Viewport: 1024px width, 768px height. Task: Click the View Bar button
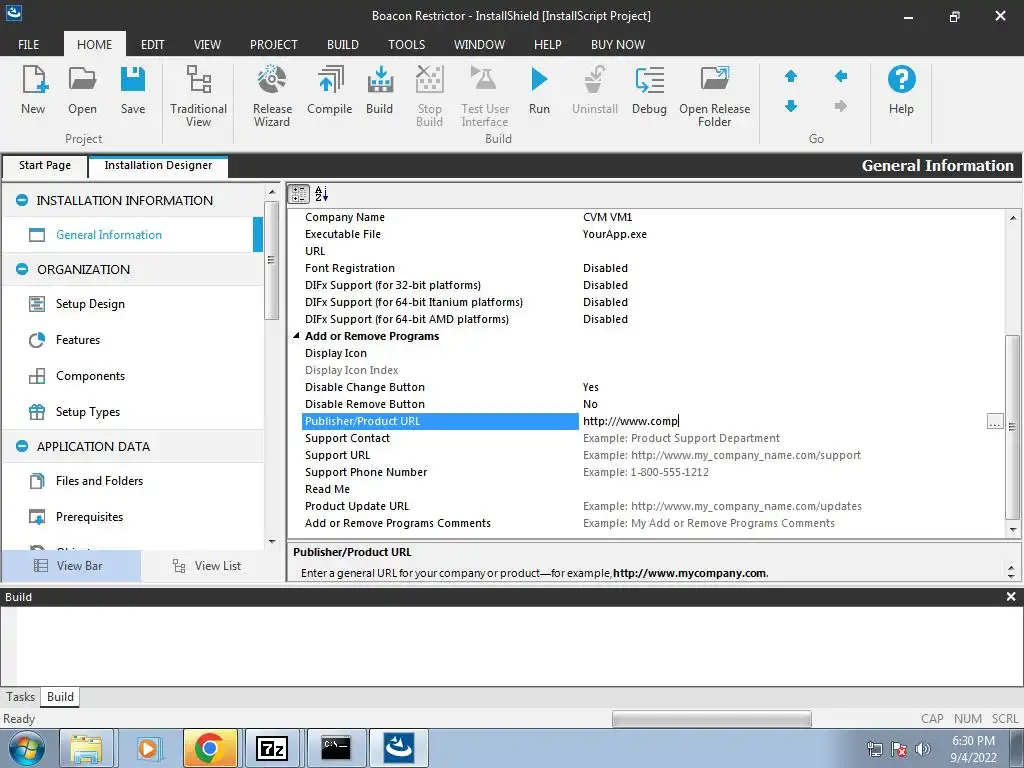coord(71,566)
